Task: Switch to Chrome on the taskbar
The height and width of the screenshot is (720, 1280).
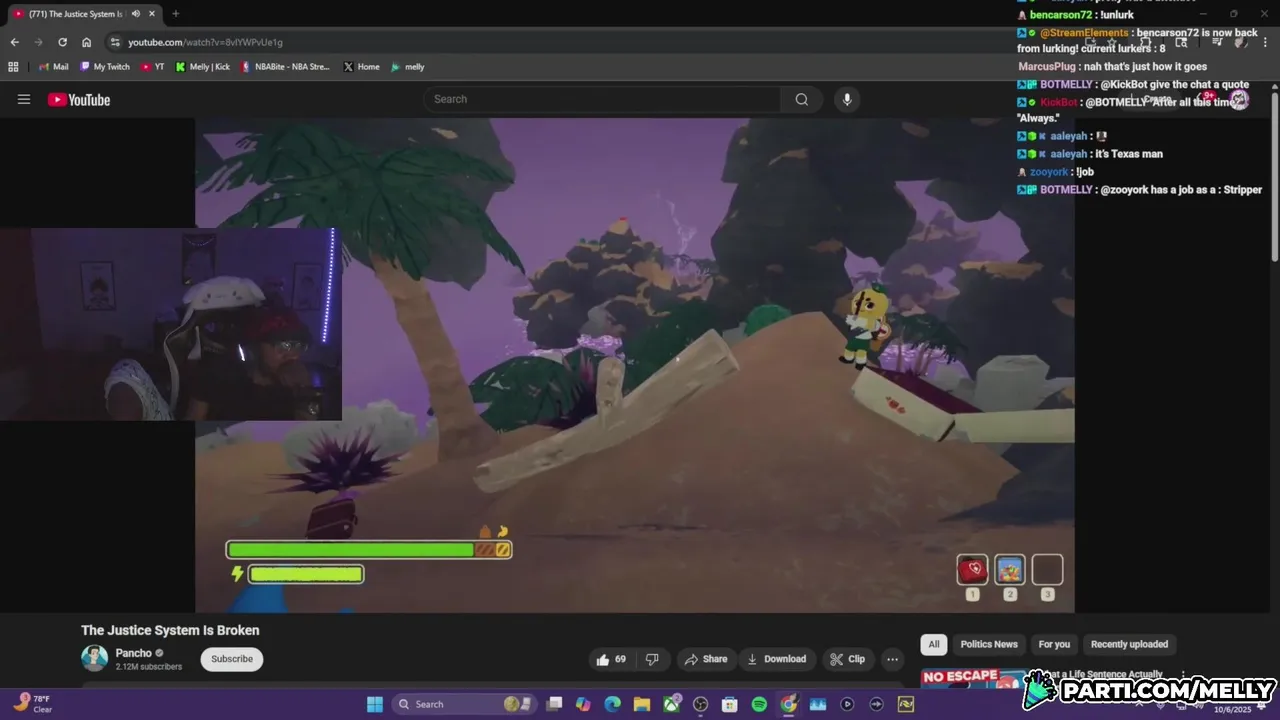Action: (x=789, y=704)
